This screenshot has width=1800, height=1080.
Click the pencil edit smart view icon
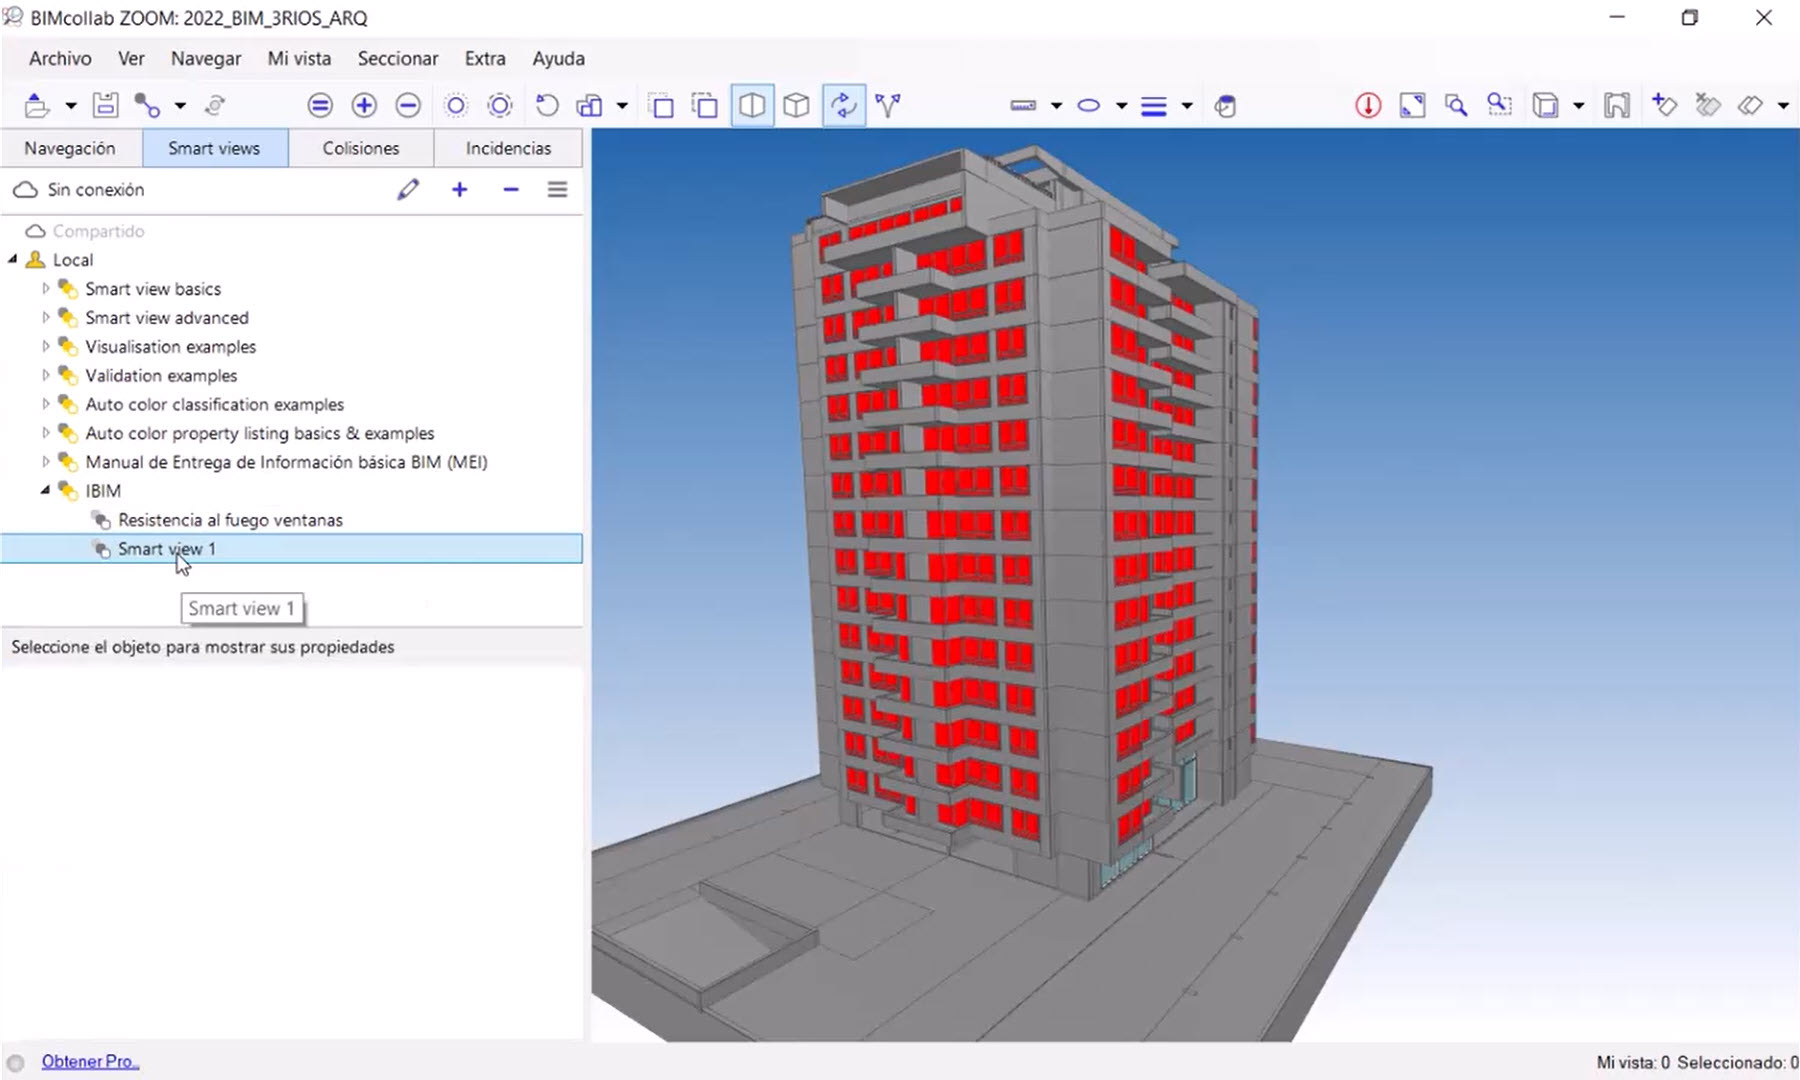point(408,189)
